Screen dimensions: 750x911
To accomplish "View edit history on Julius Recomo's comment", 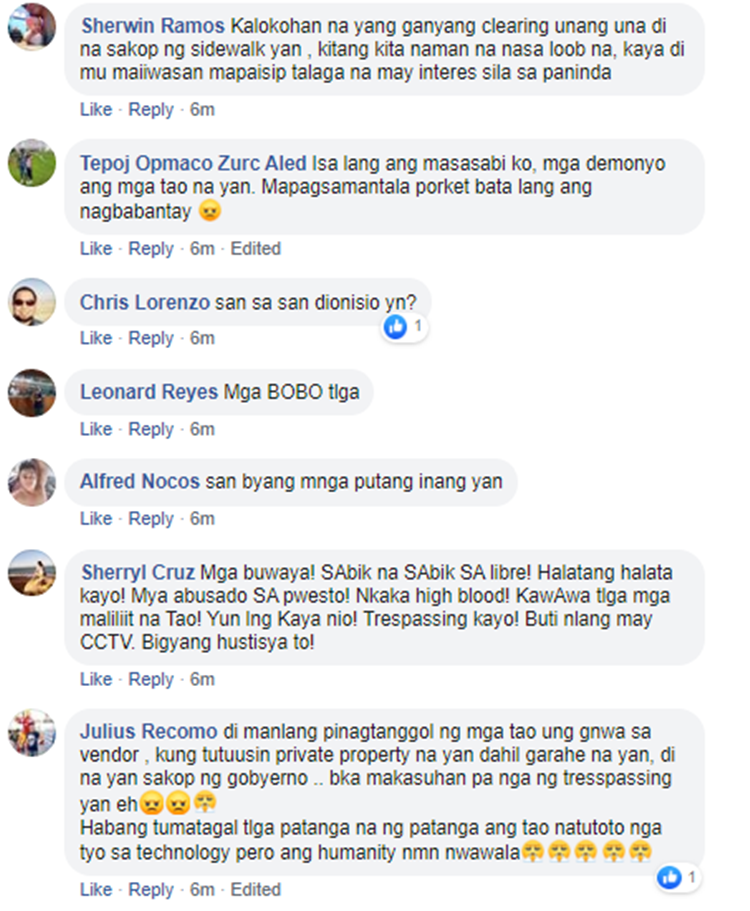I will [x=256, y=890].
